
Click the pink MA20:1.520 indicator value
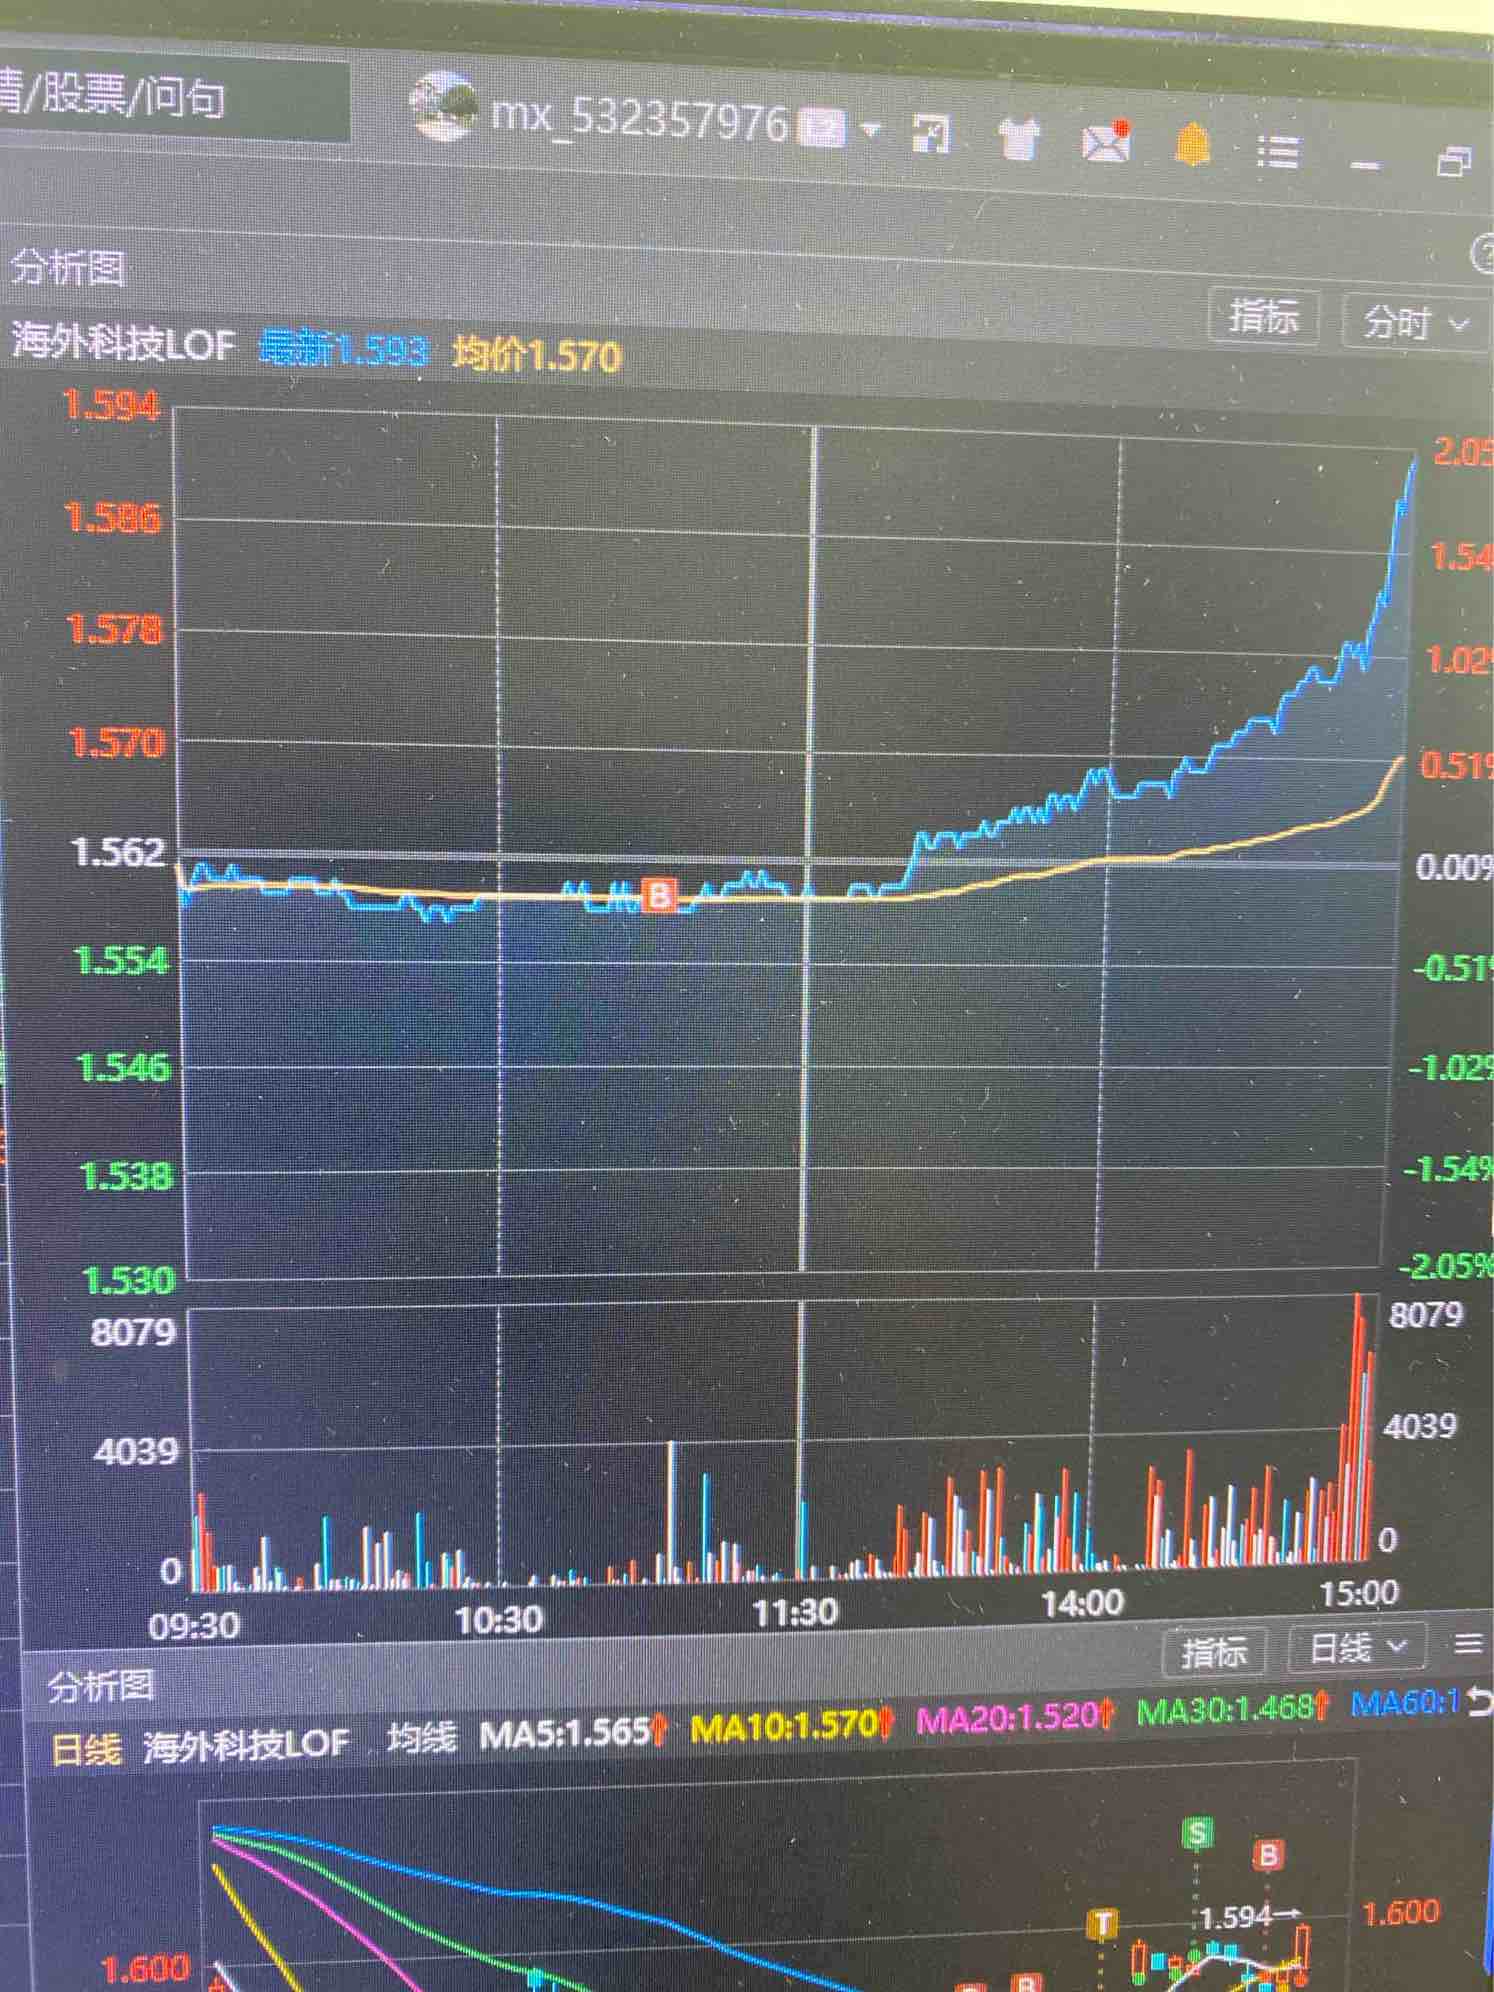[1015, 1717]
